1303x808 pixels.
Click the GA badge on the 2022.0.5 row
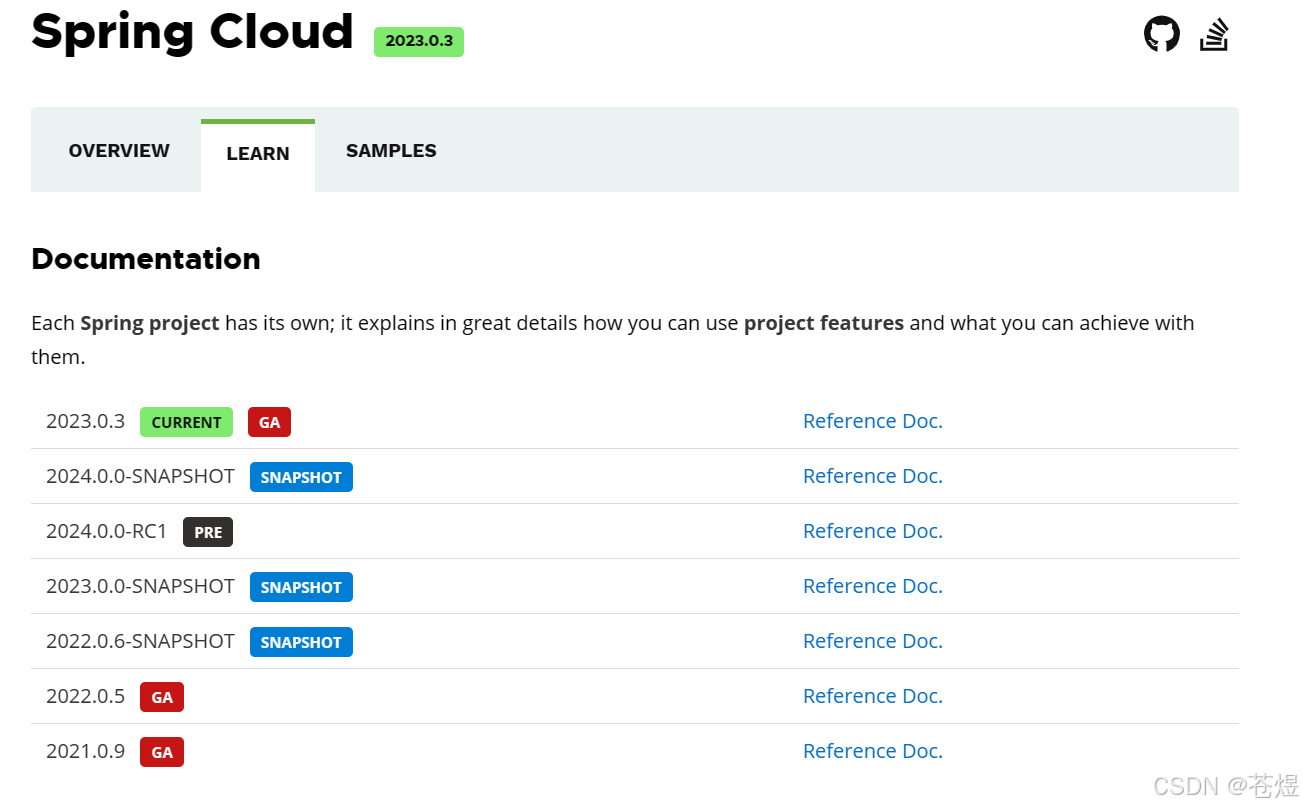tap(161, 697)
